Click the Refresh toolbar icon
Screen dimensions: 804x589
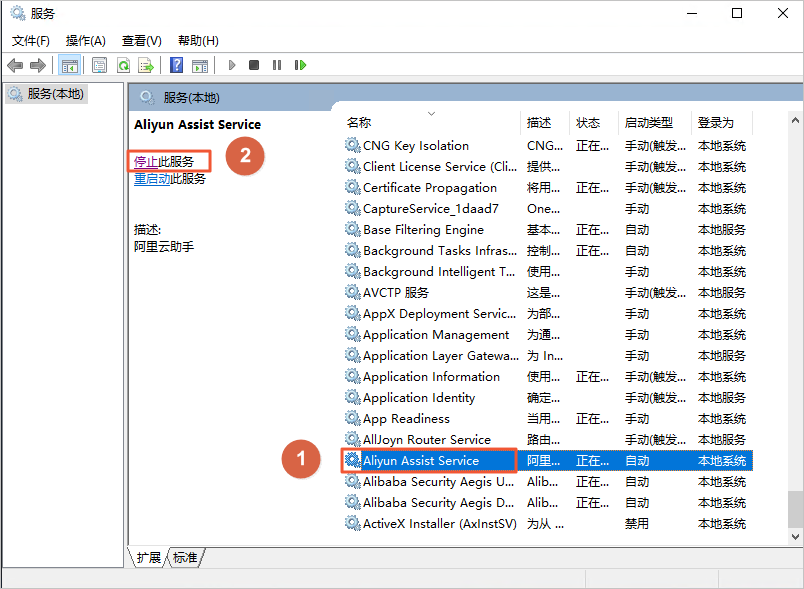click(123, 65)
